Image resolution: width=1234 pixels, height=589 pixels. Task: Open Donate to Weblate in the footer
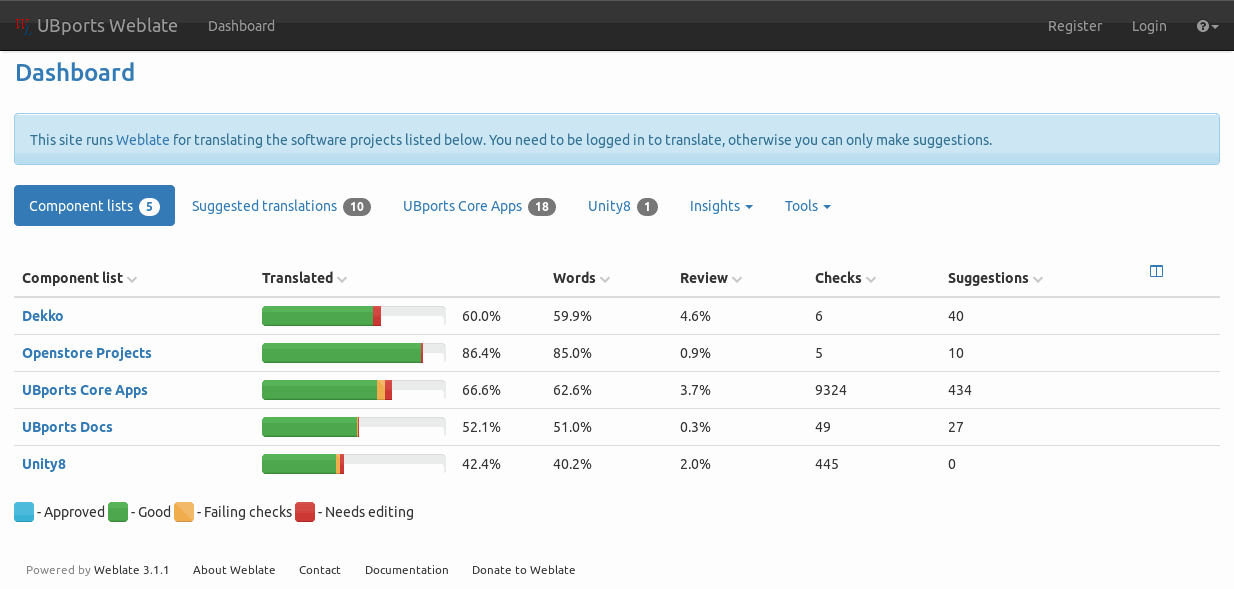(x=523, y=570)
